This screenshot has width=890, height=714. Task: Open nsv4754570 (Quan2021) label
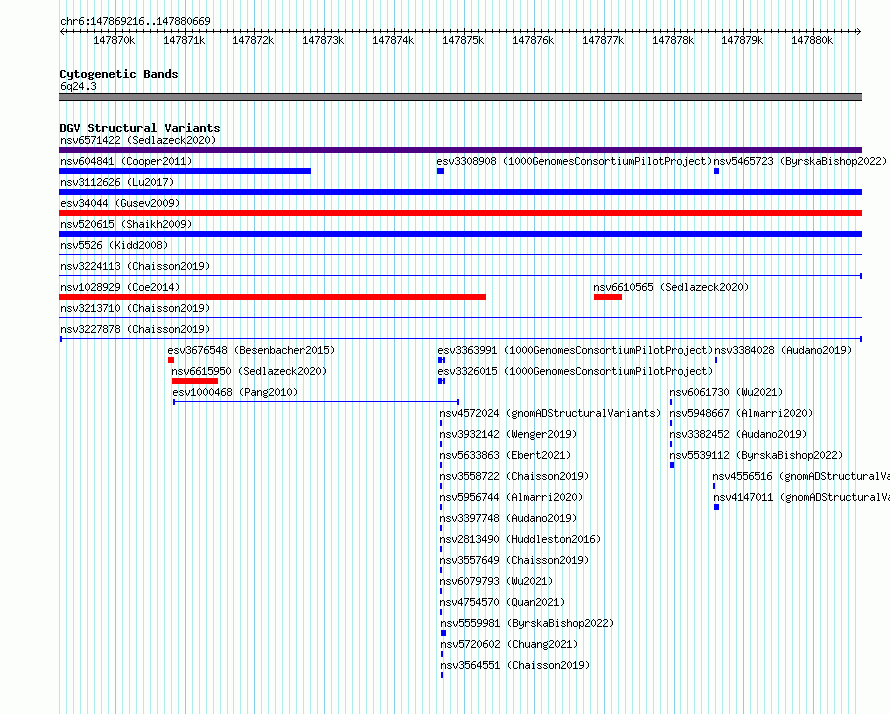coord(502,602)
